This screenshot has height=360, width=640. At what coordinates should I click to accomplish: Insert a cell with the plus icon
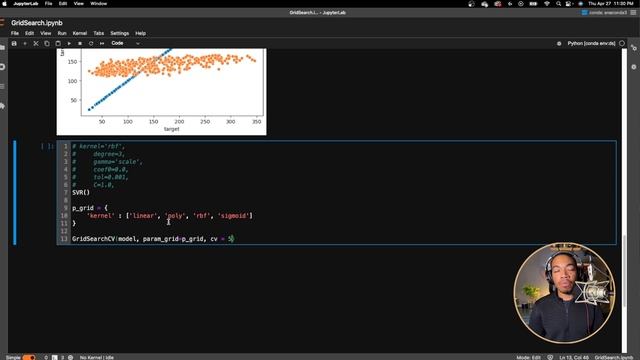coord(25,43)
